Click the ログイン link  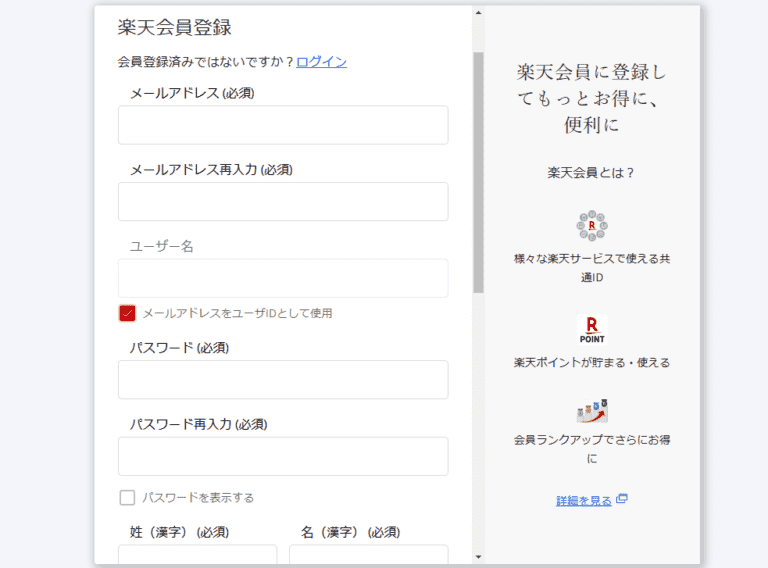pyautogui.click(x=321, y=62)
